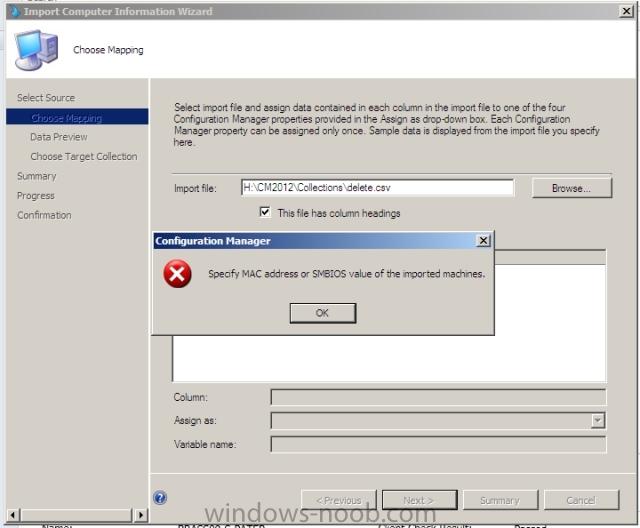
Task: Click the right scroll arrow in sidebar
Action: click(141, 515)
